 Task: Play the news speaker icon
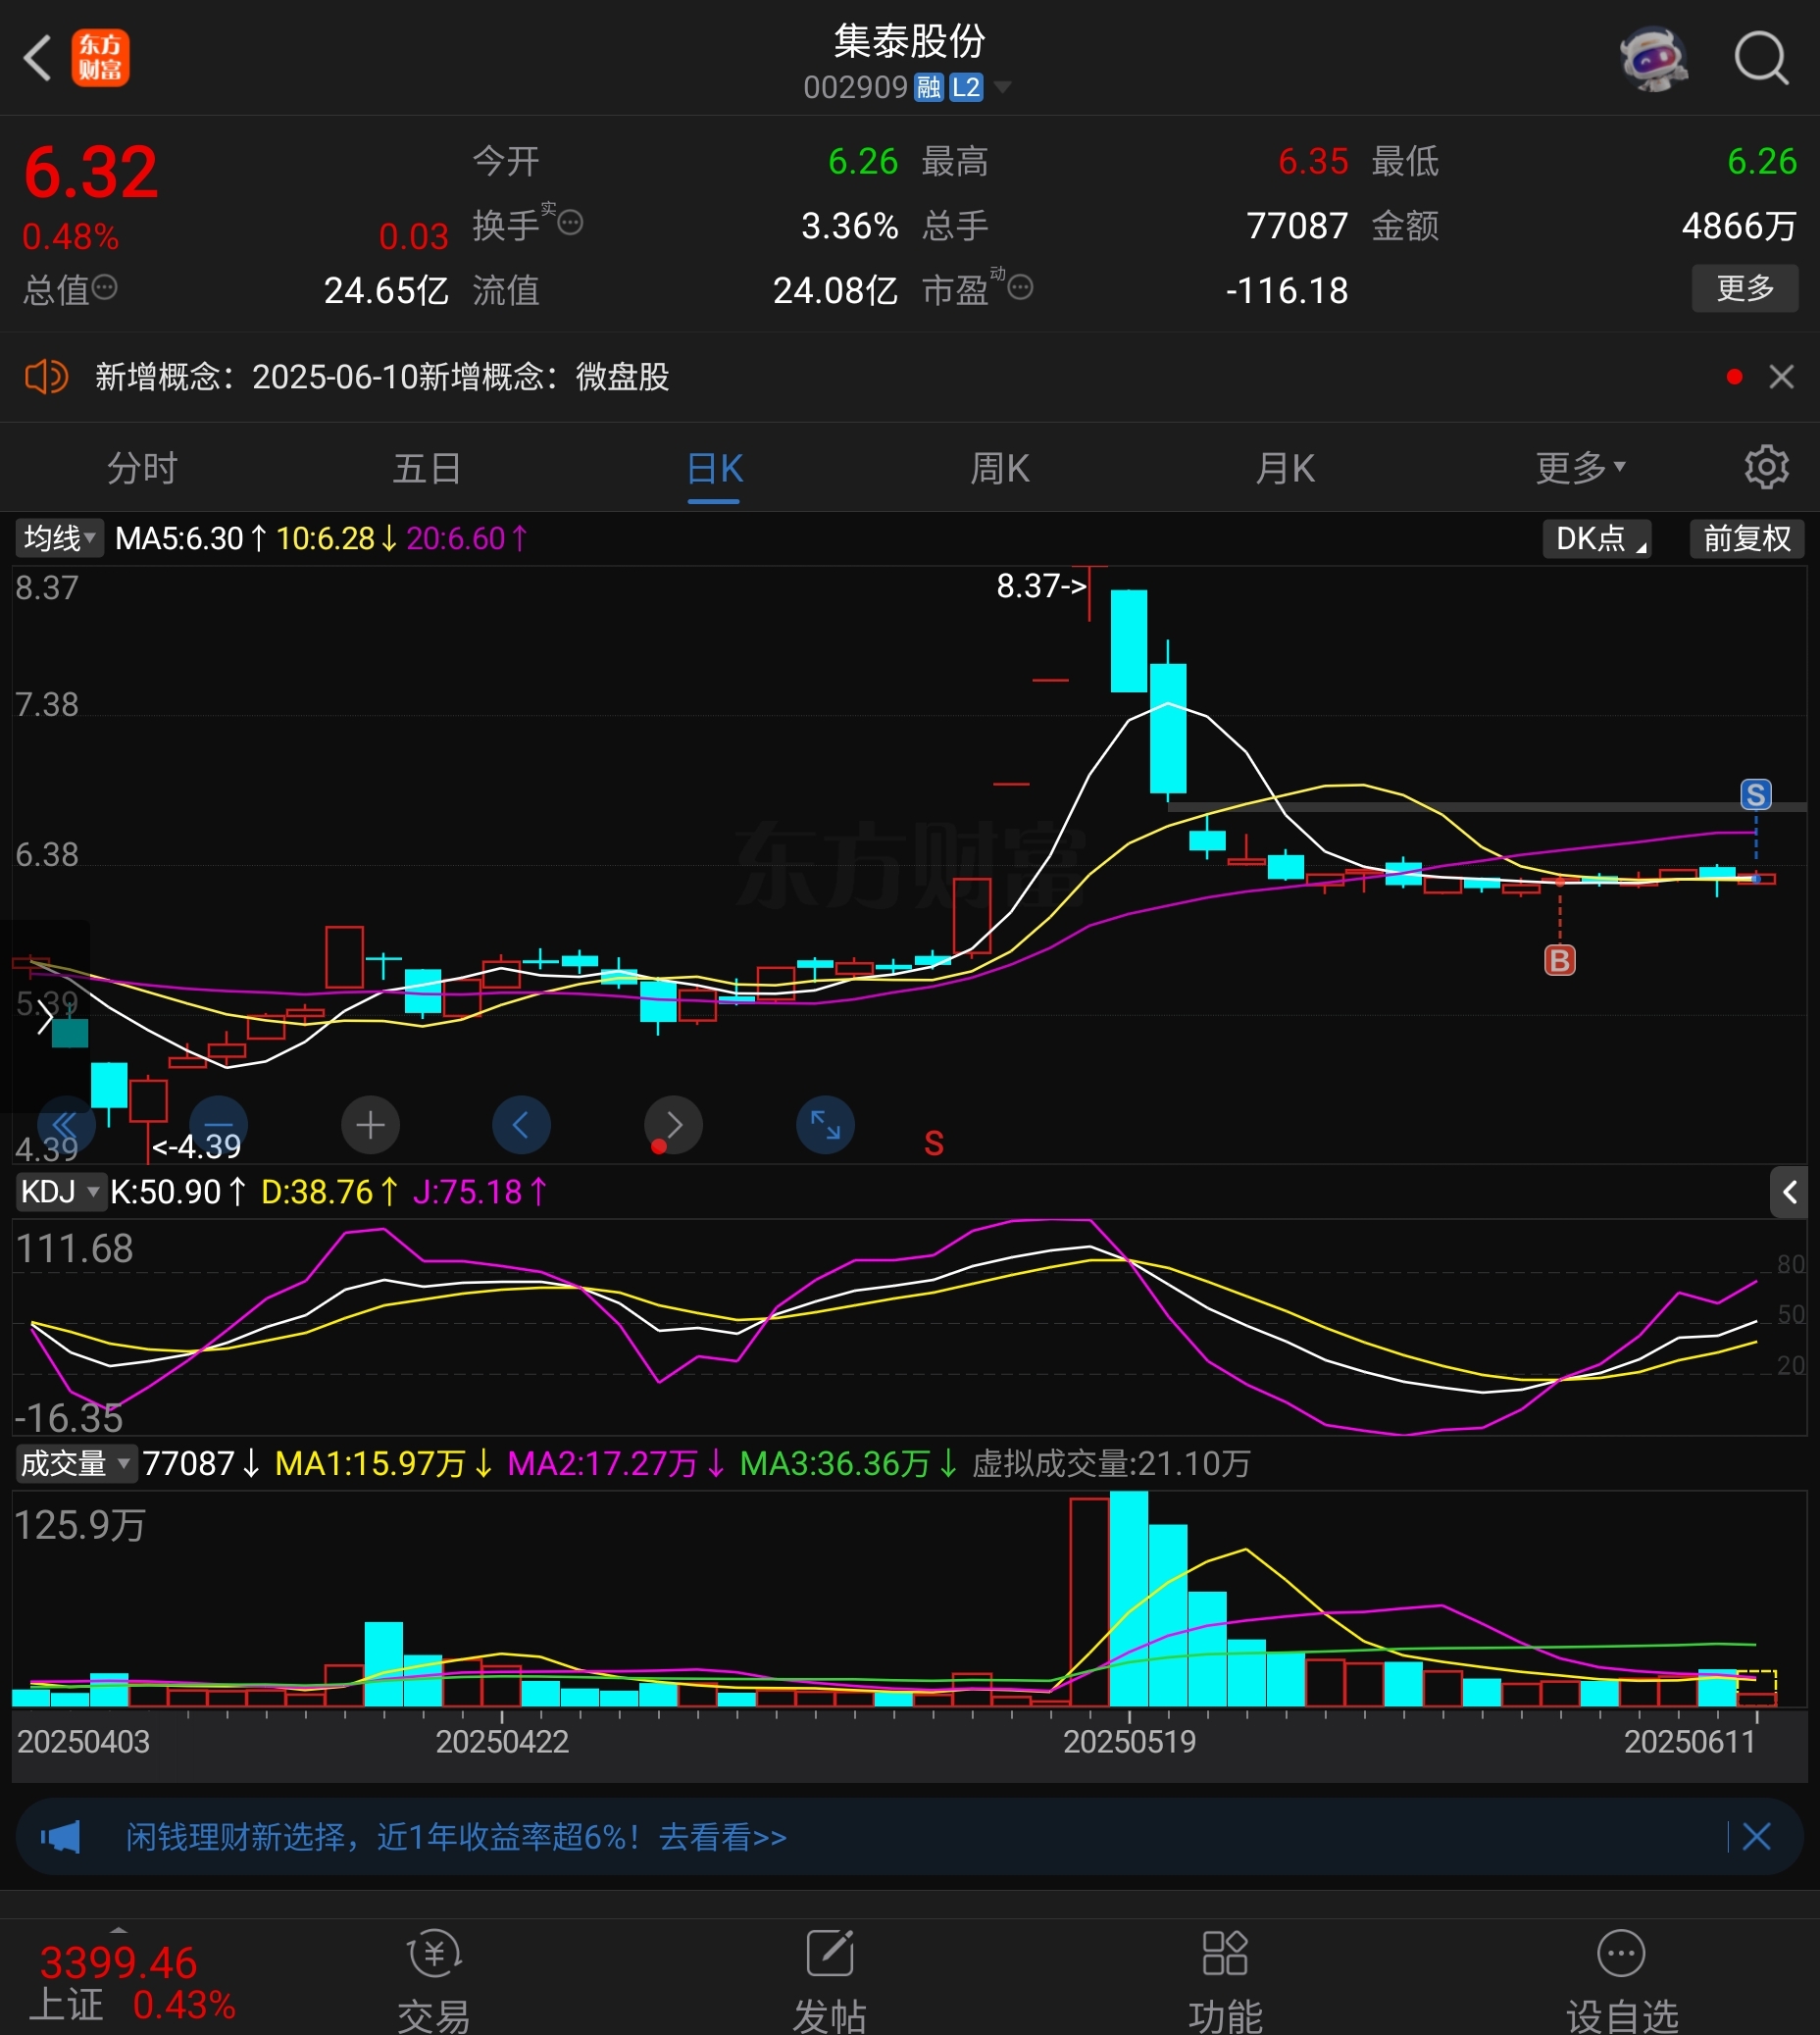(x=46, y=377)
